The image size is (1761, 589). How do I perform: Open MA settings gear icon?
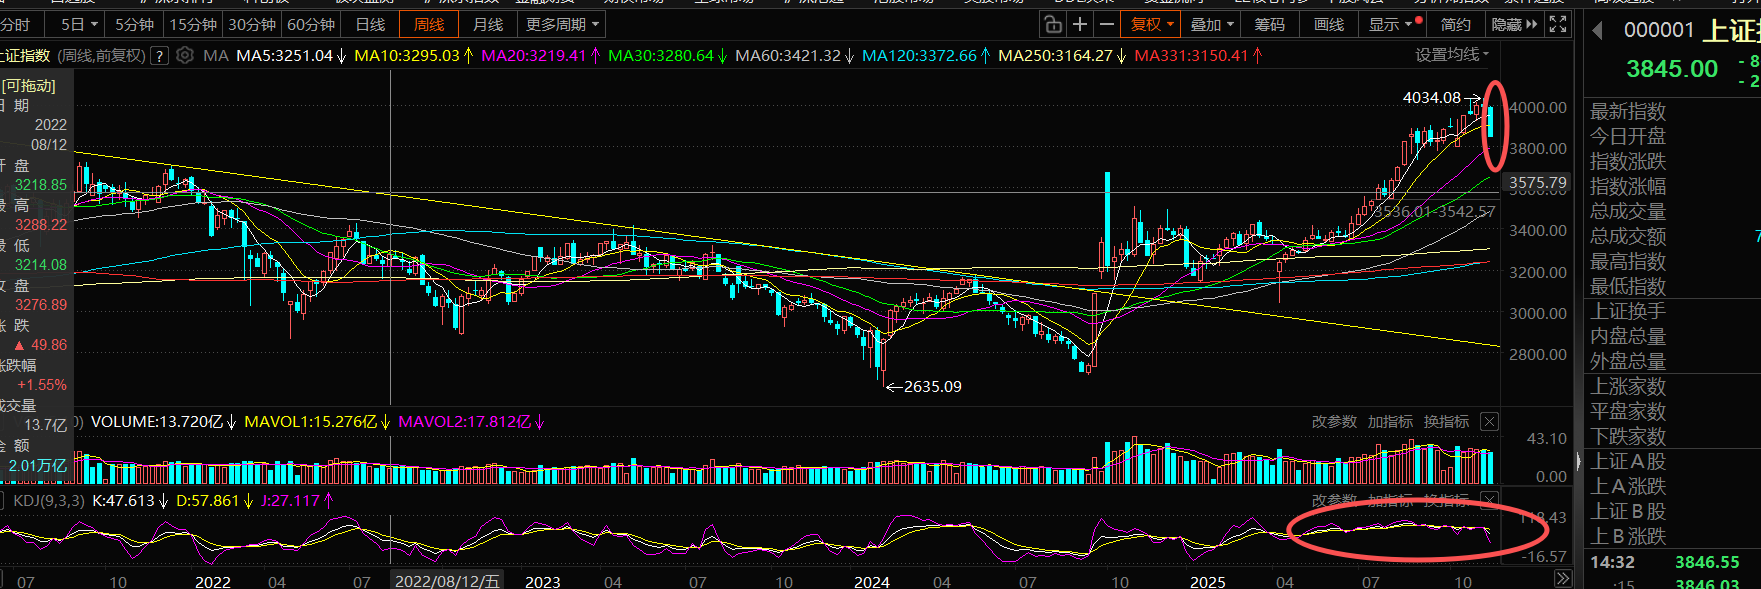coord(184,56)
